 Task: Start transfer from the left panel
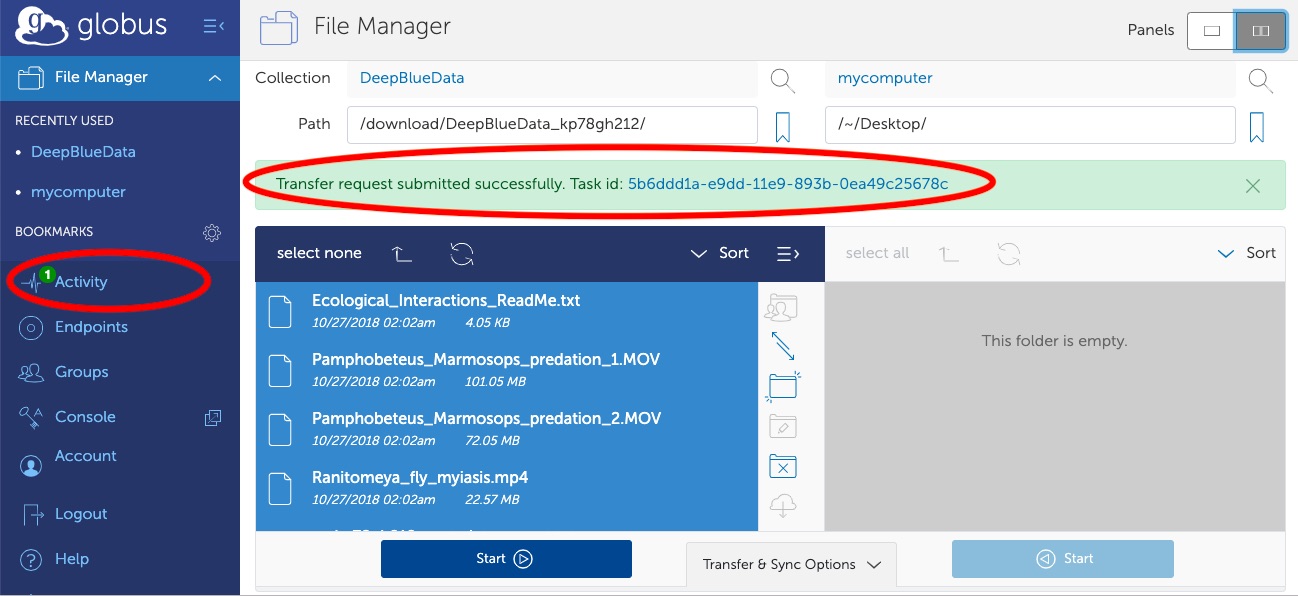click(506, 559)
